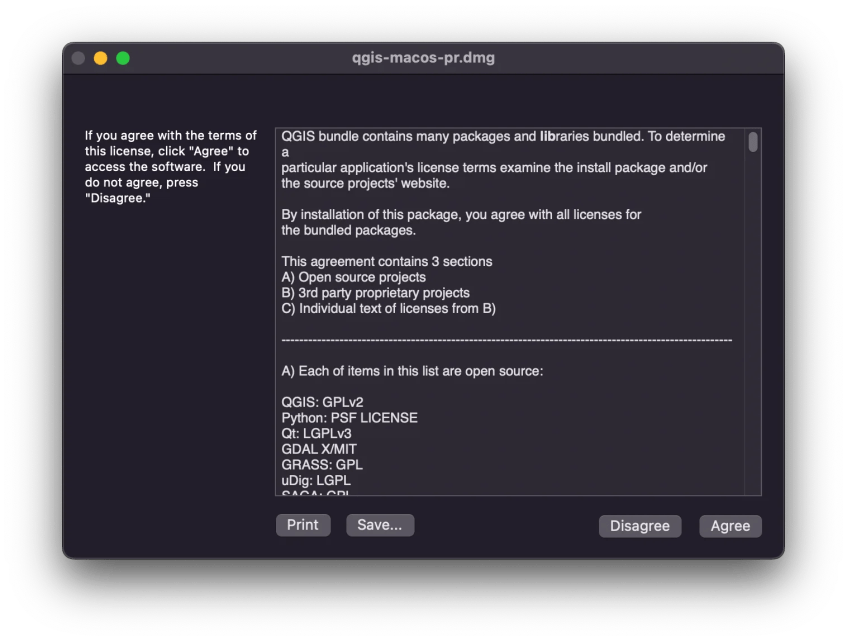Open the Save... dialog for the license
This screenshot has width=847, height=641.
380,525
